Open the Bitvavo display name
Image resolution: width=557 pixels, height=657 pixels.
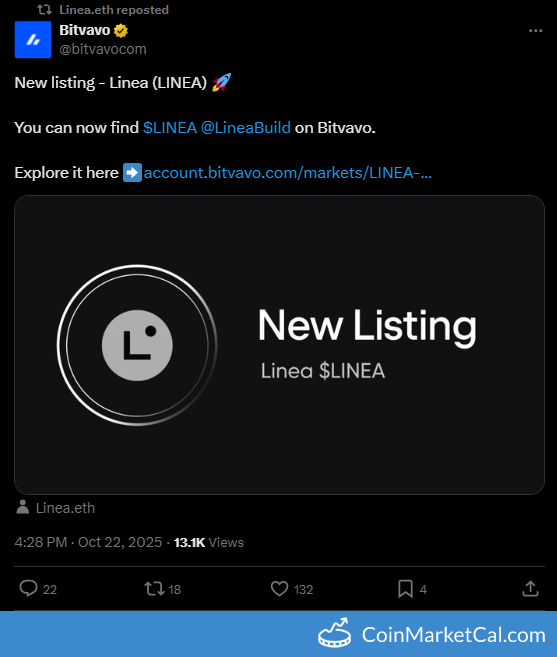tap(85, 30)
